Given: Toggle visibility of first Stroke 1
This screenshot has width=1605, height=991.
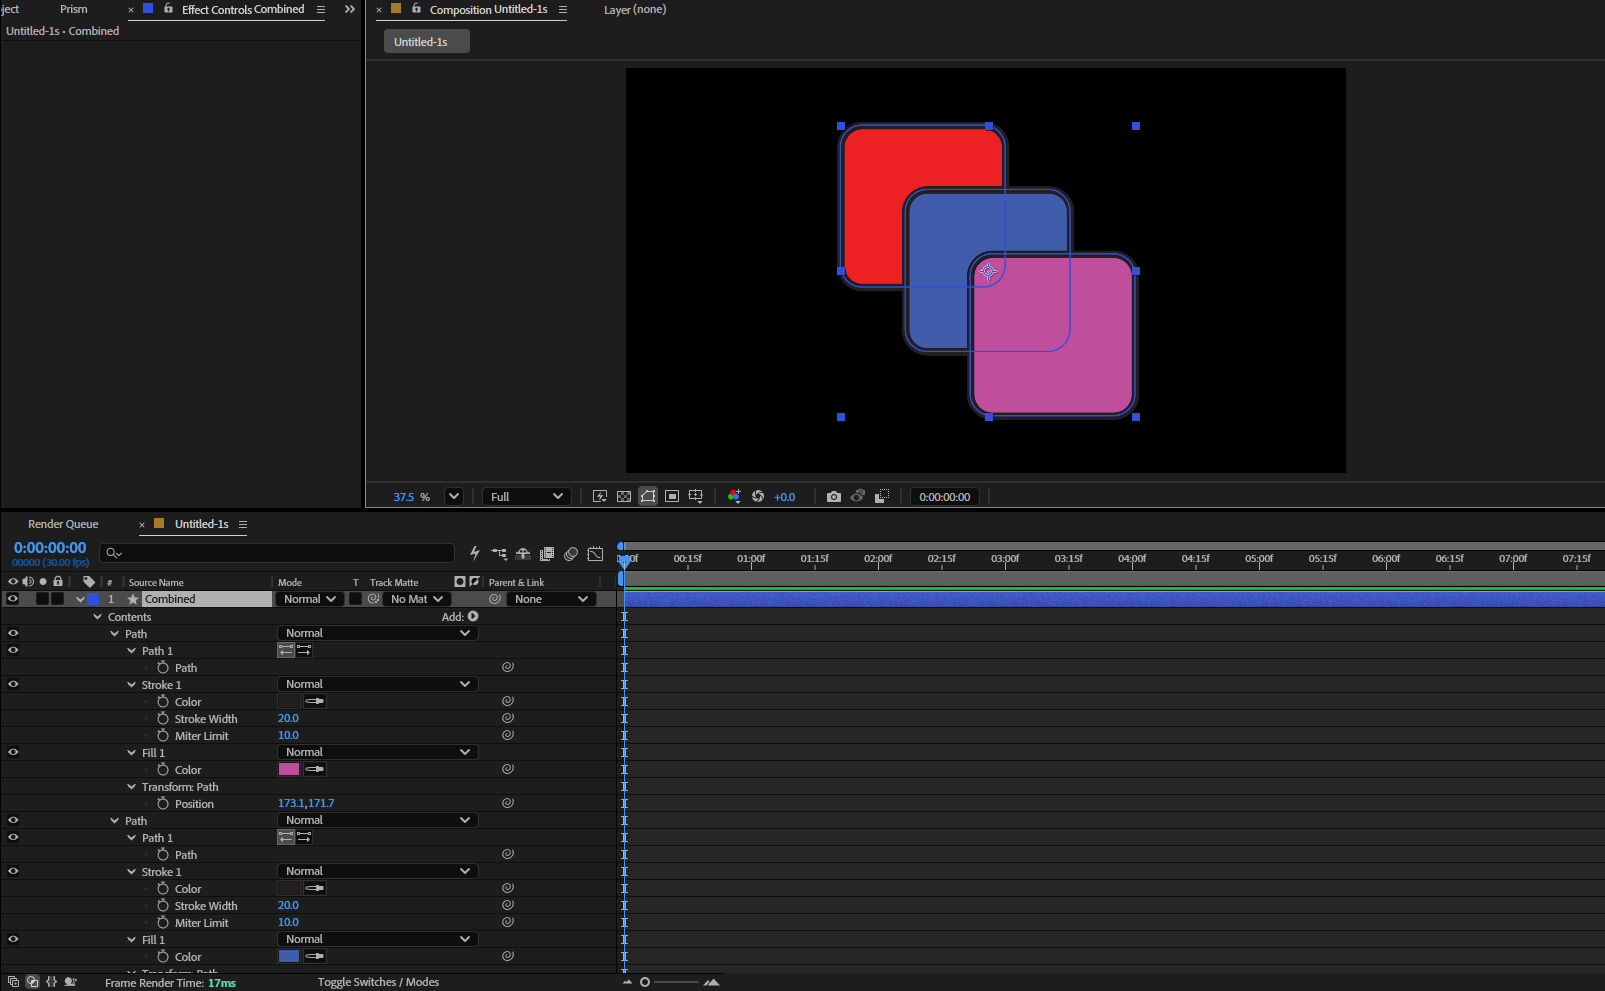Looking at the screenshot, I should (x=13, y=684).
